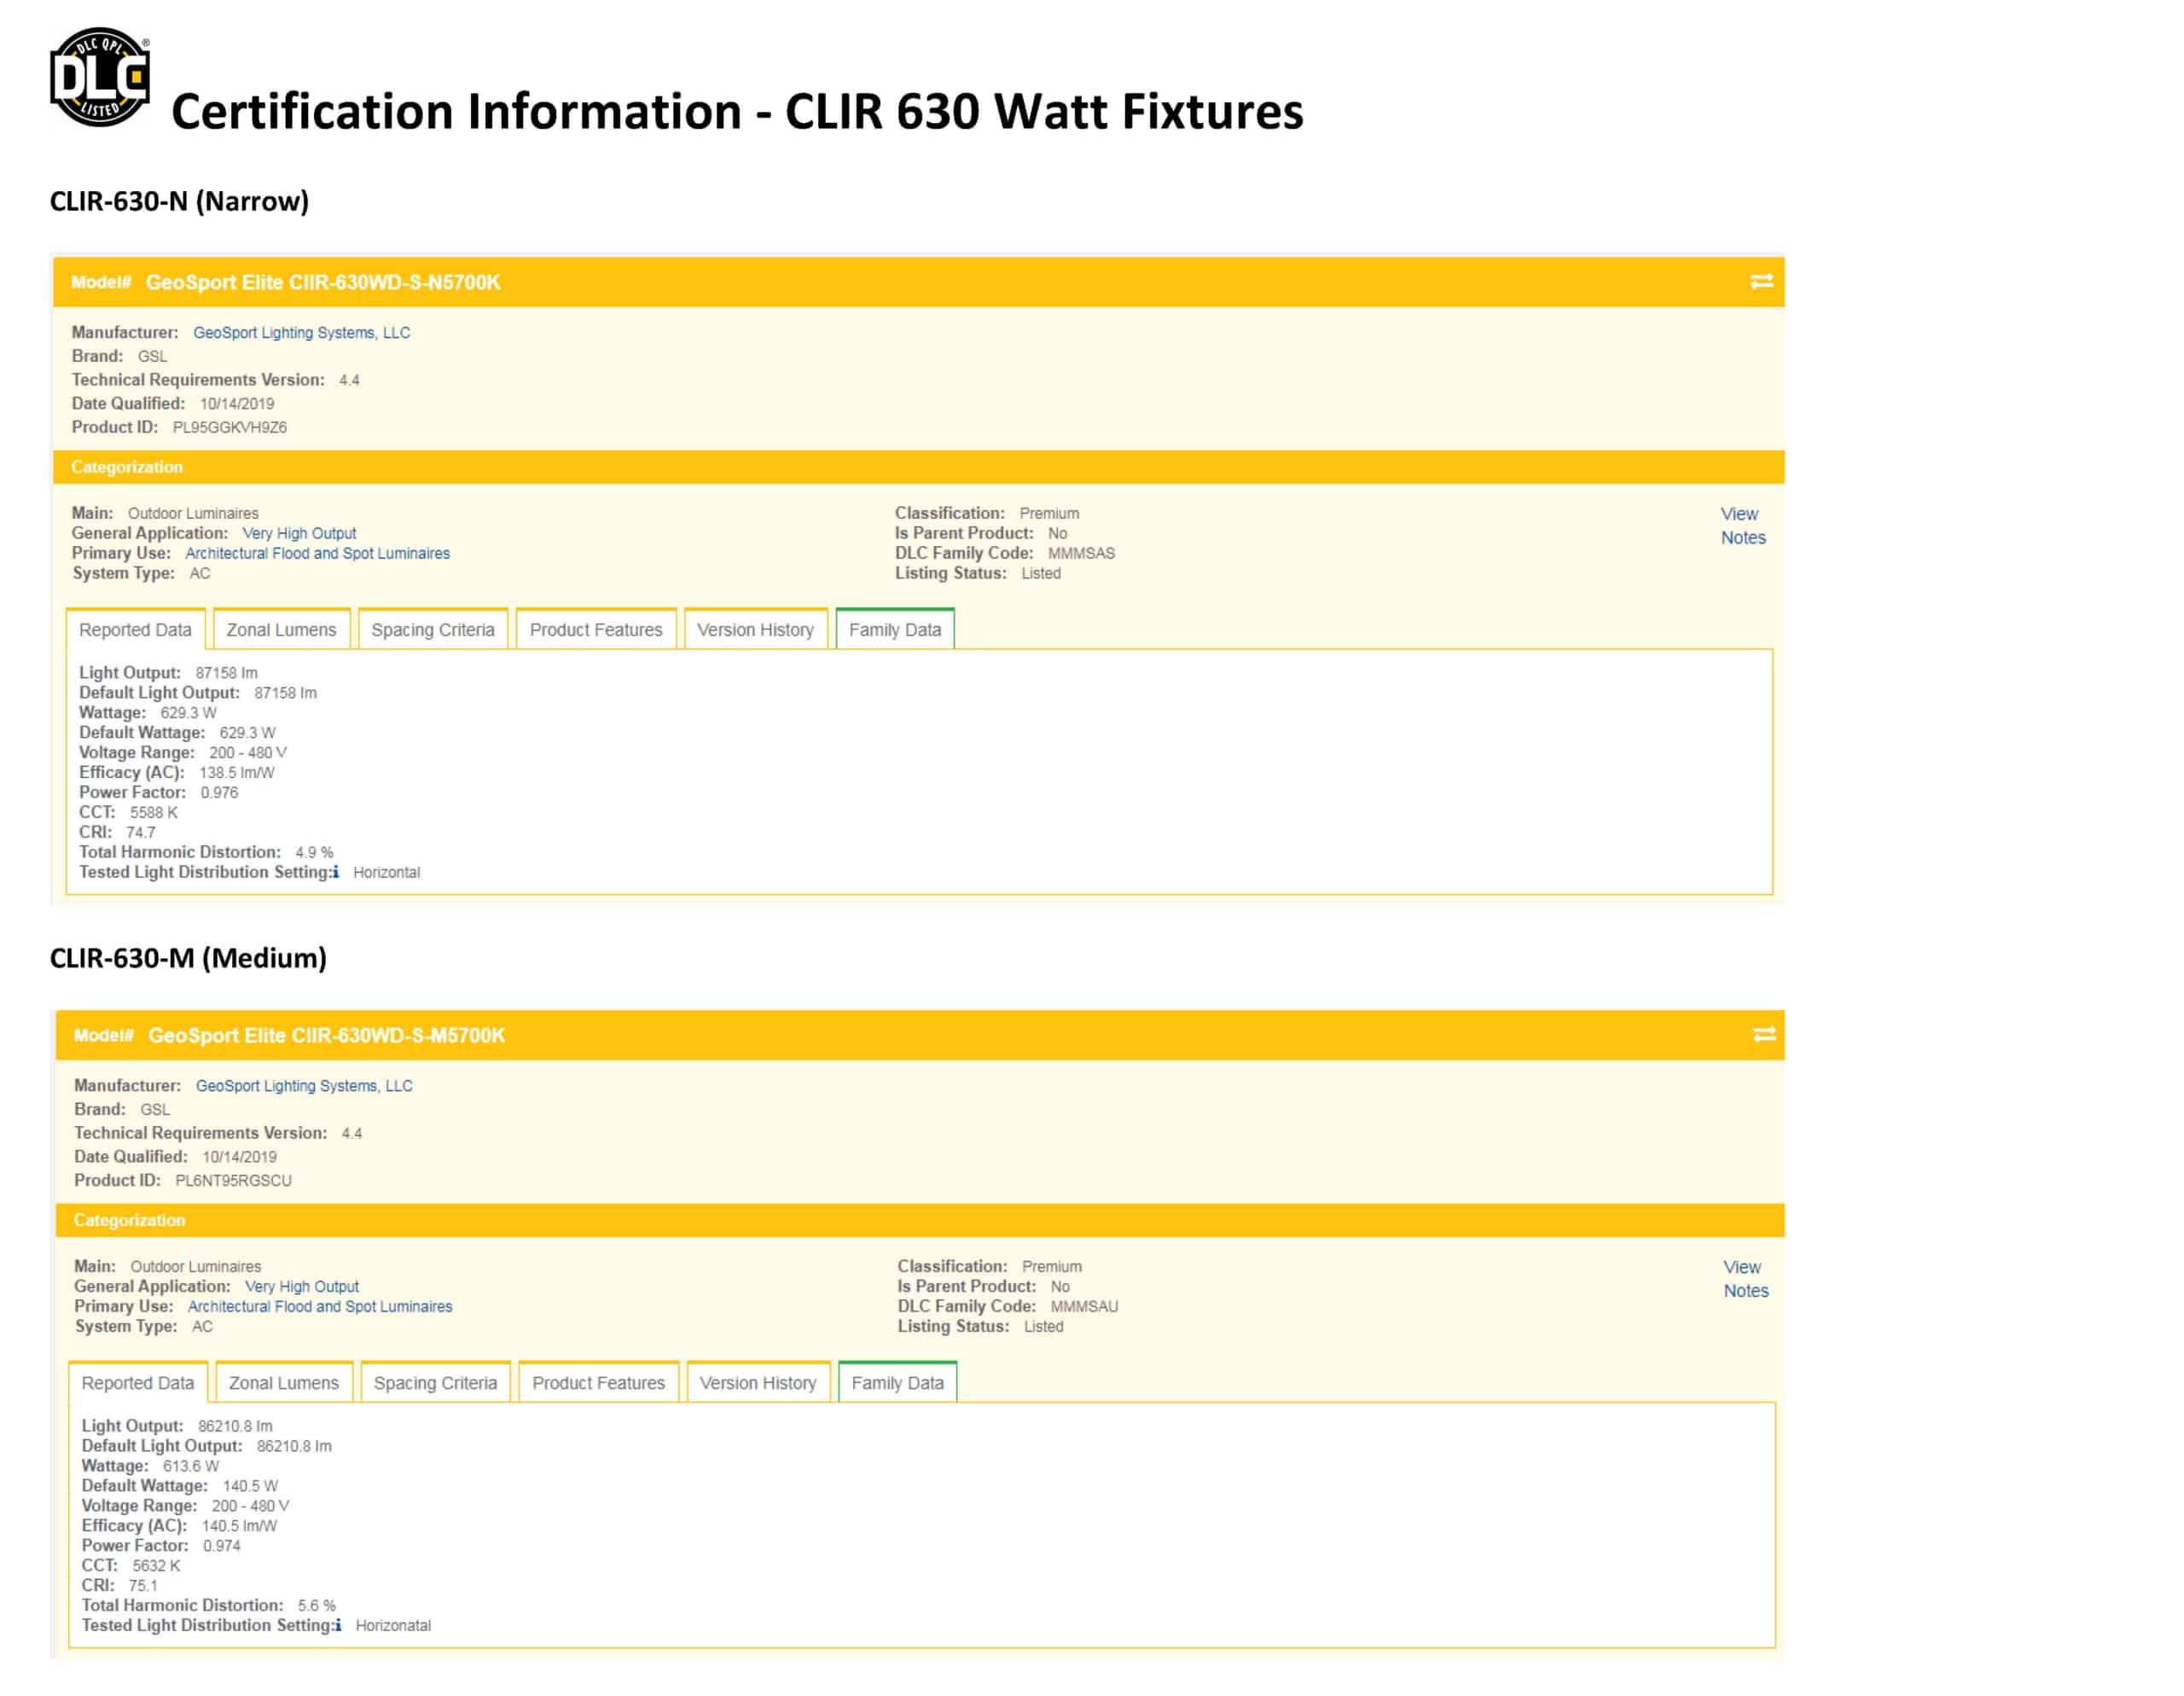
Task: Click Product ID PL6NT95RGSCU
Action: [234, 1181]
